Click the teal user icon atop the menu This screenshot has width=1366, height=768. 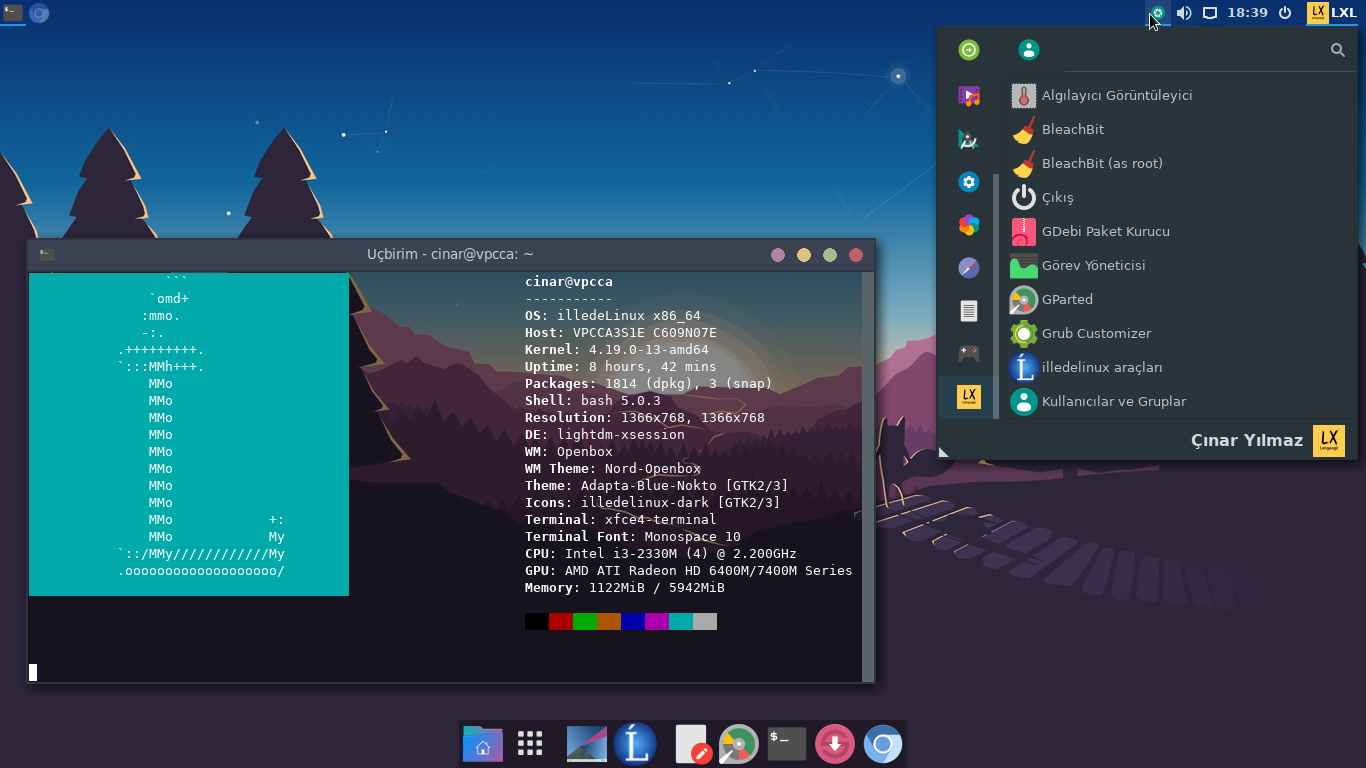tap(1028, 50)
